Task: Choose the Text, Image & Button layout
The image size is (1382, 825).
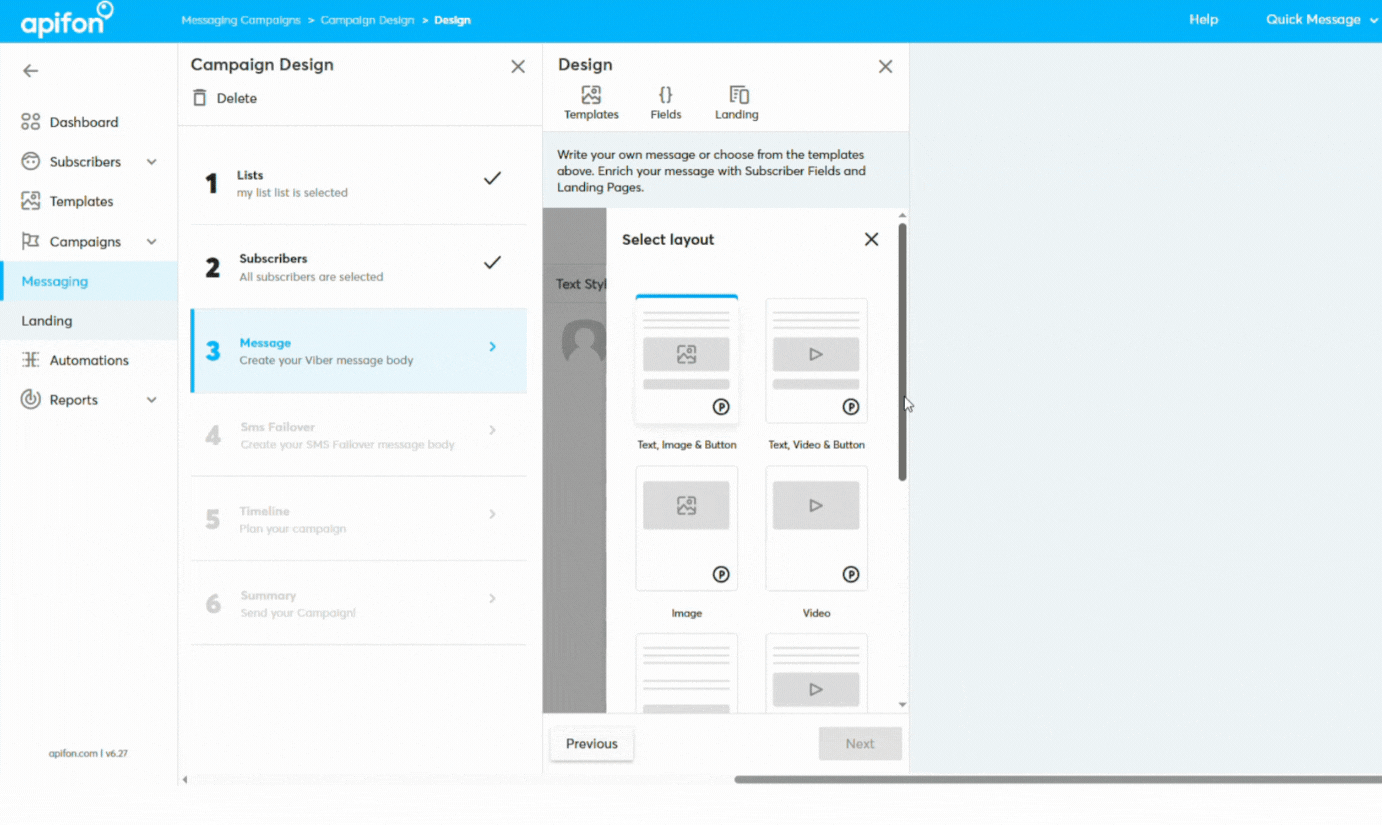Action: click(x=686, y=360)
